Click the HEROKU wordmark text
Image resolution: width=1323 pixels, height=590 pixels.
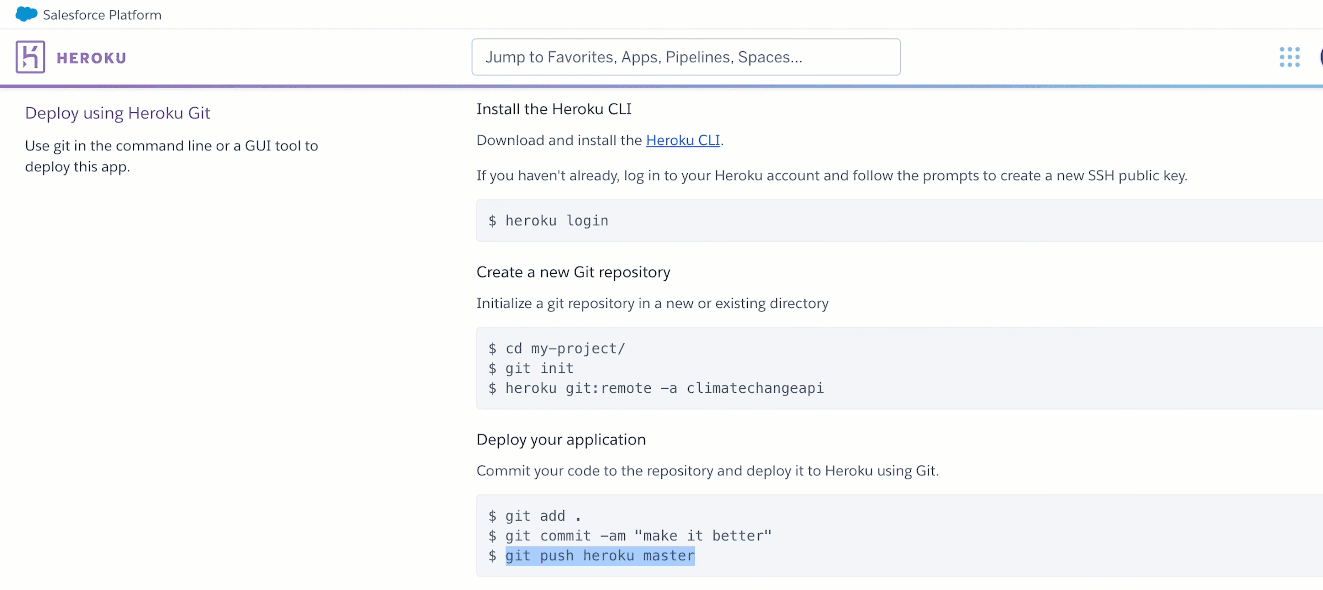(x=91, y=58)
